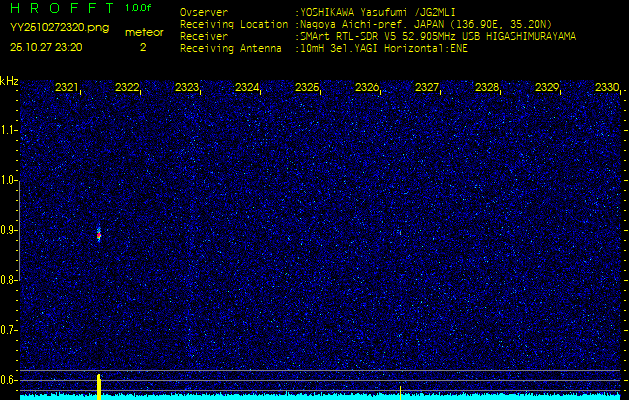The image size is (629, 400).
Task: Click the small yellow spike below 2327
Action: (x=400, y=391)
